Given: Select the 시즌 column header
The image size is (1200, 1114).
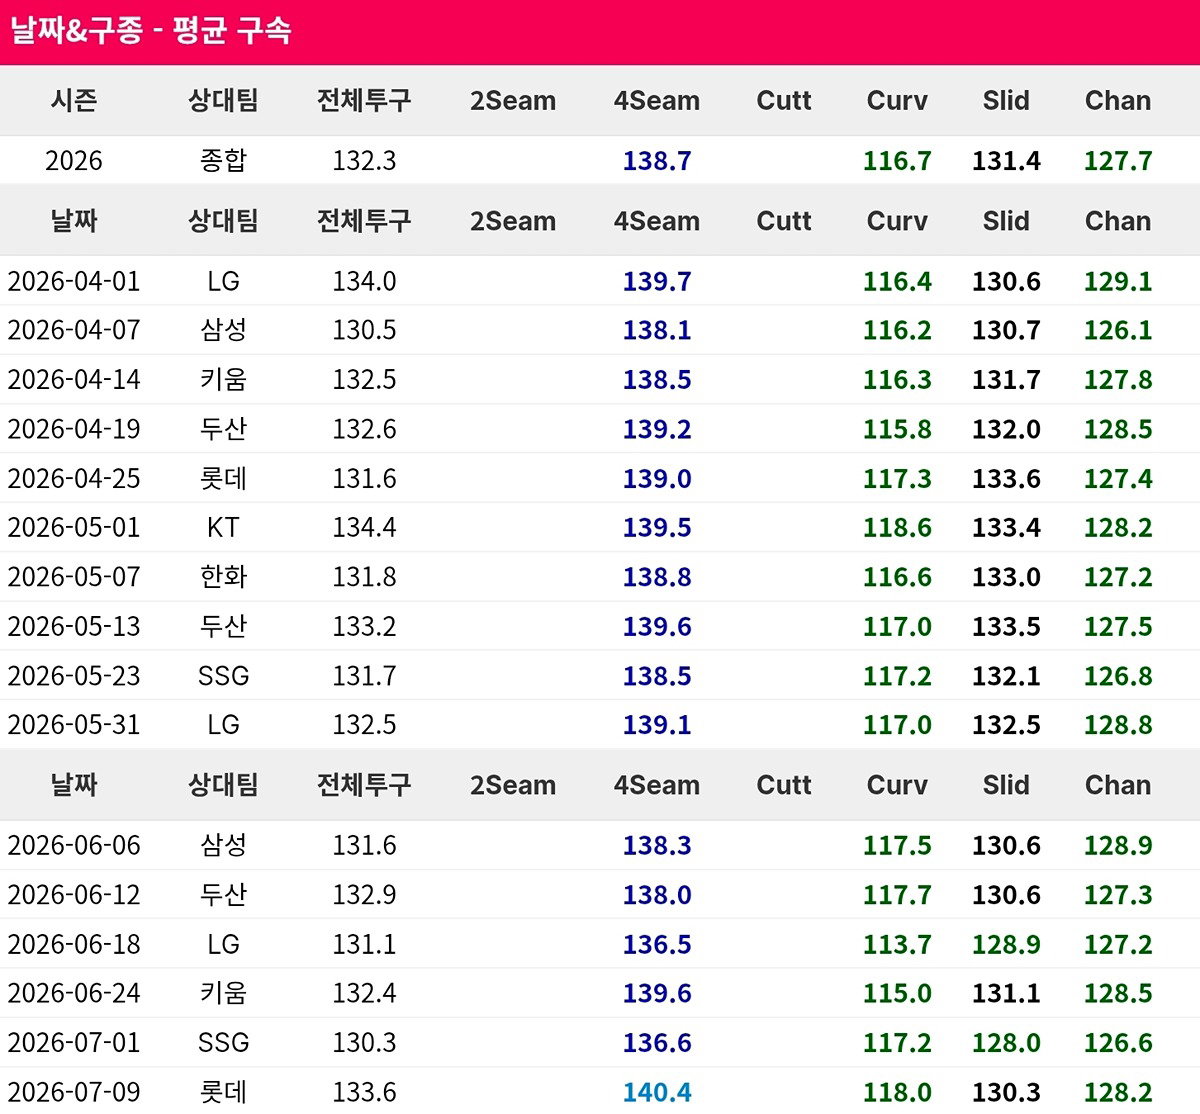Looking at the screenshot, I should pyautogui.click(x=74, y=100).
